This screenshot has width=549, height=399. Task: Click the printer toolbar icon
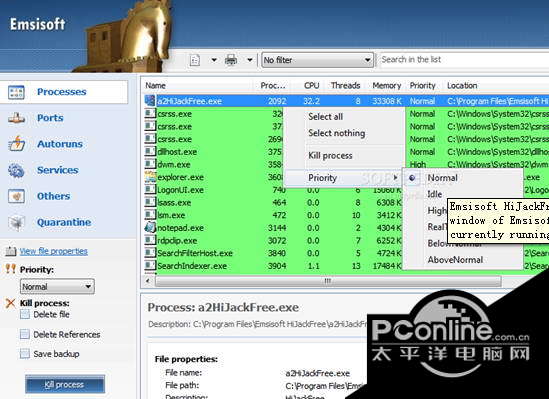pyautogui.click(x=231, y=60)
